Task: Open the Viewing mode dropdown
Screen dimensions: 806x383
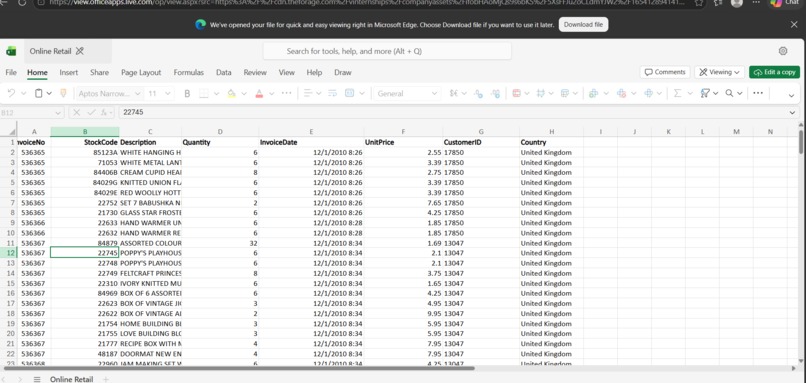Action: point(719,72)
